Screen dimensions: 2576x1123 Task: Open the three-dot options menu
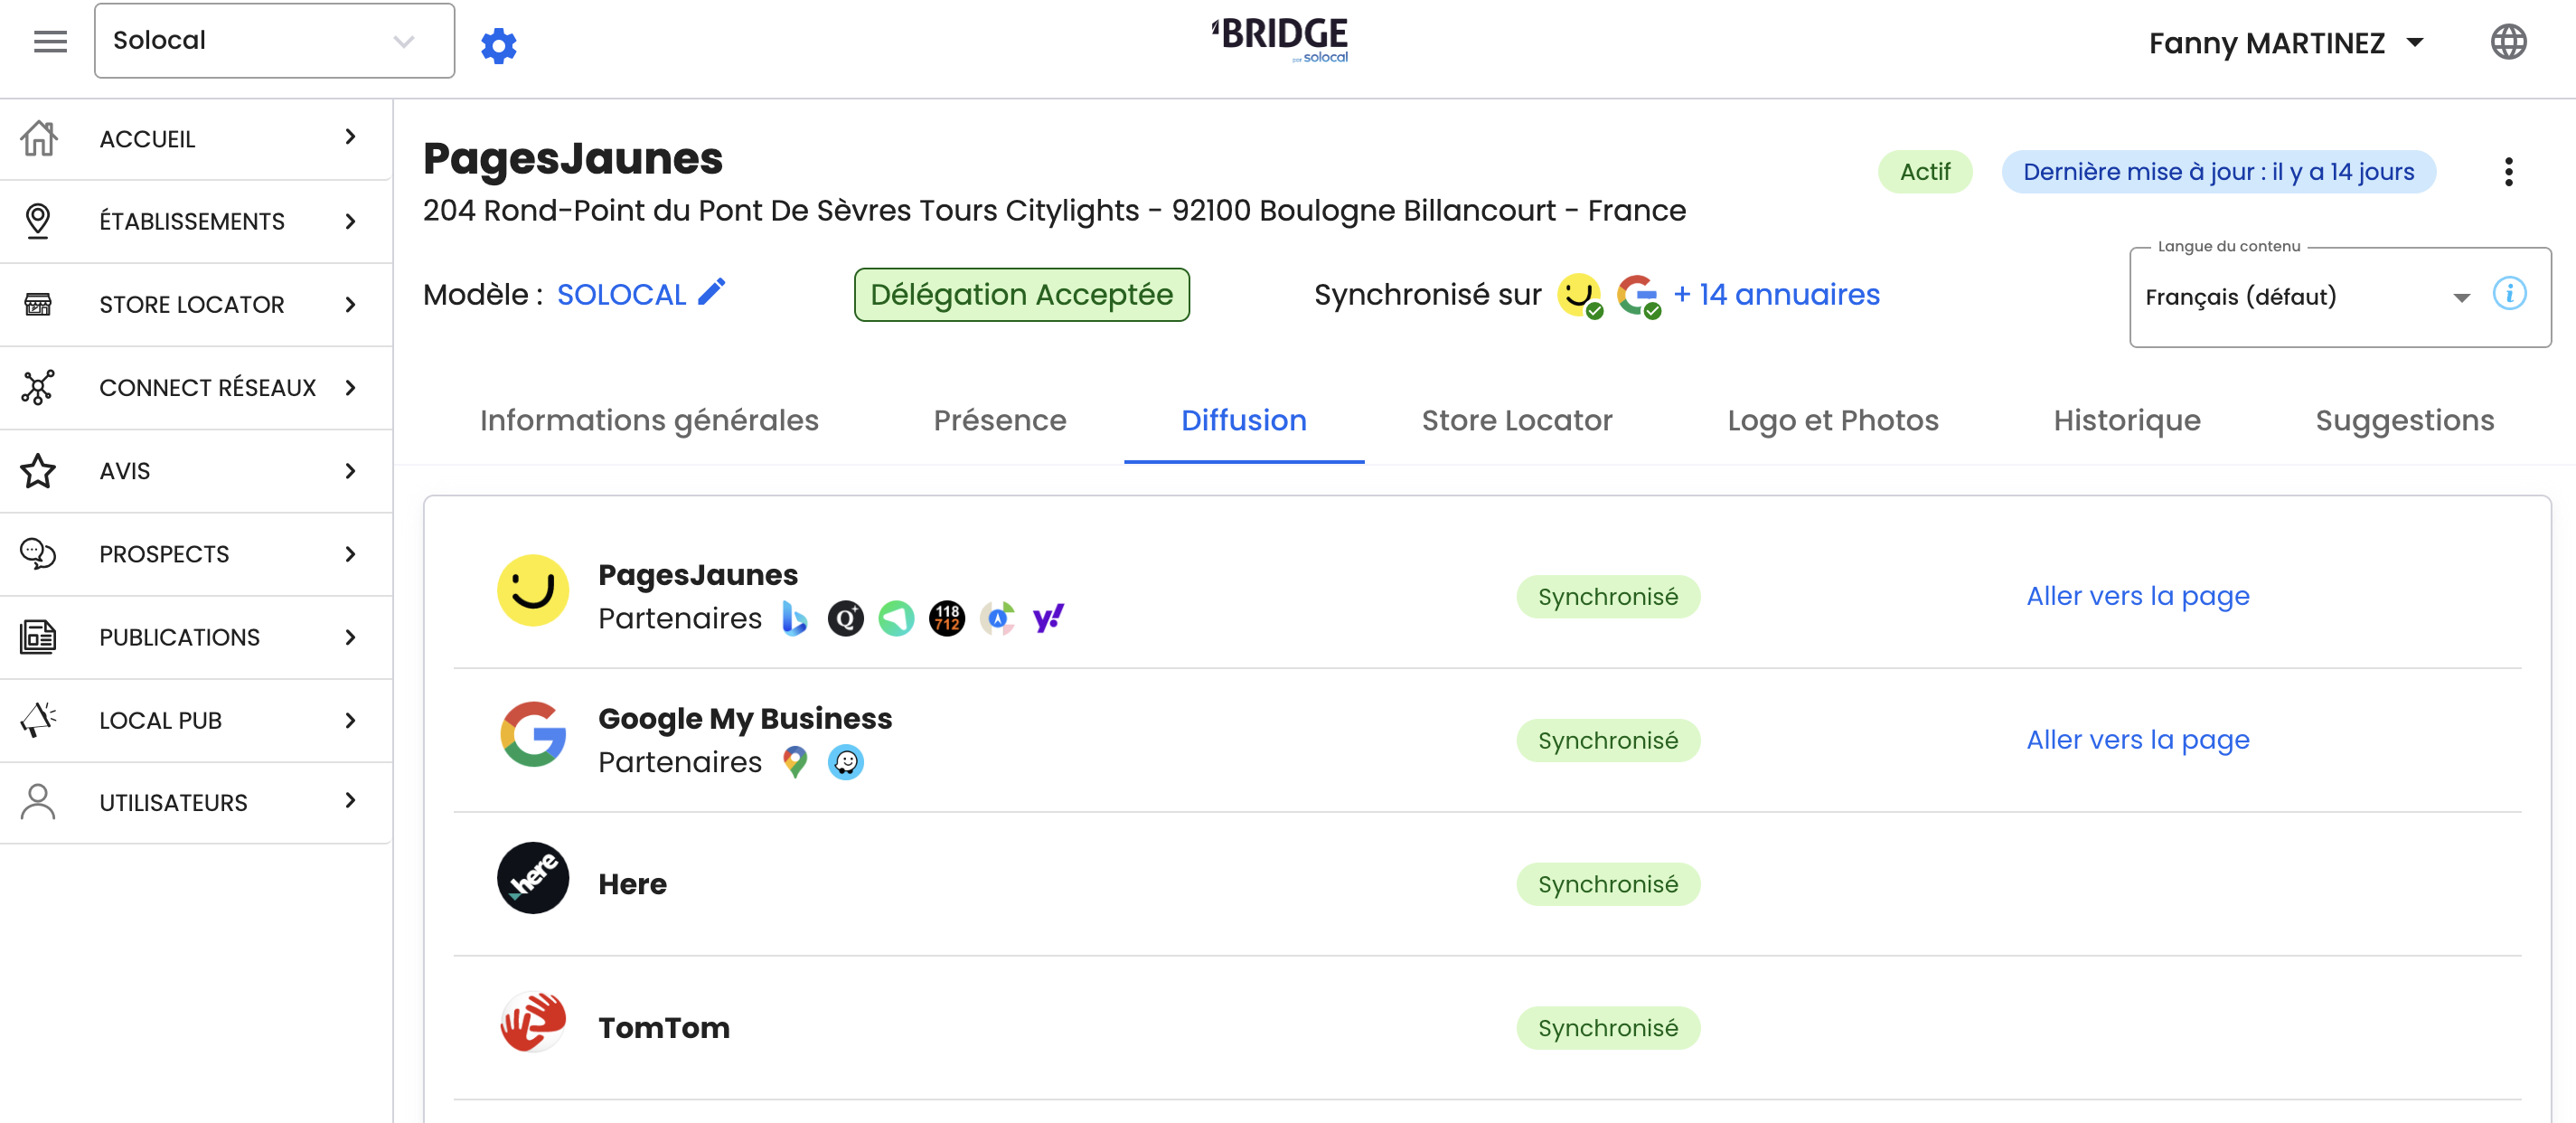[2508, 172]
